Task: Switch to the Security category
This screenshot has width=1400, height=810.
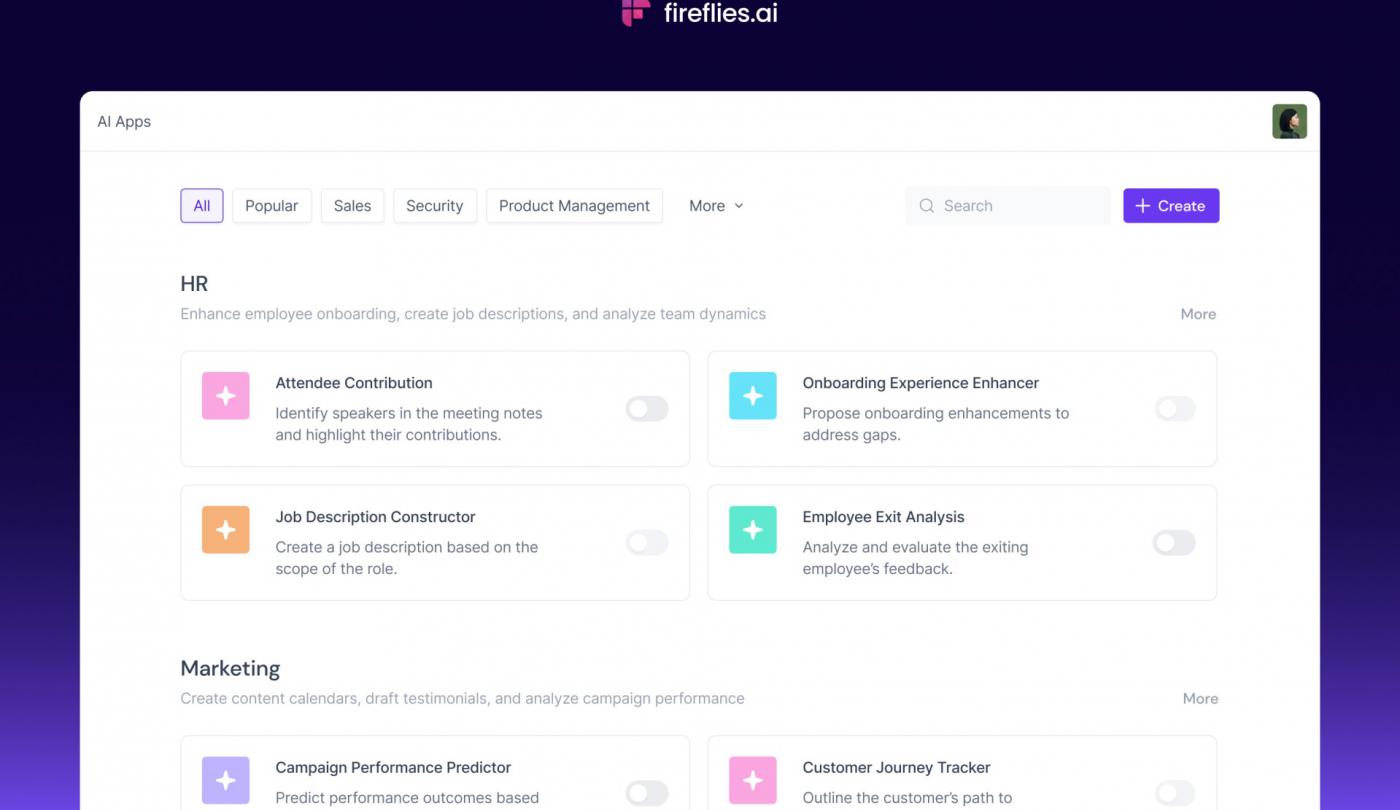Action: tap(435, 206)
